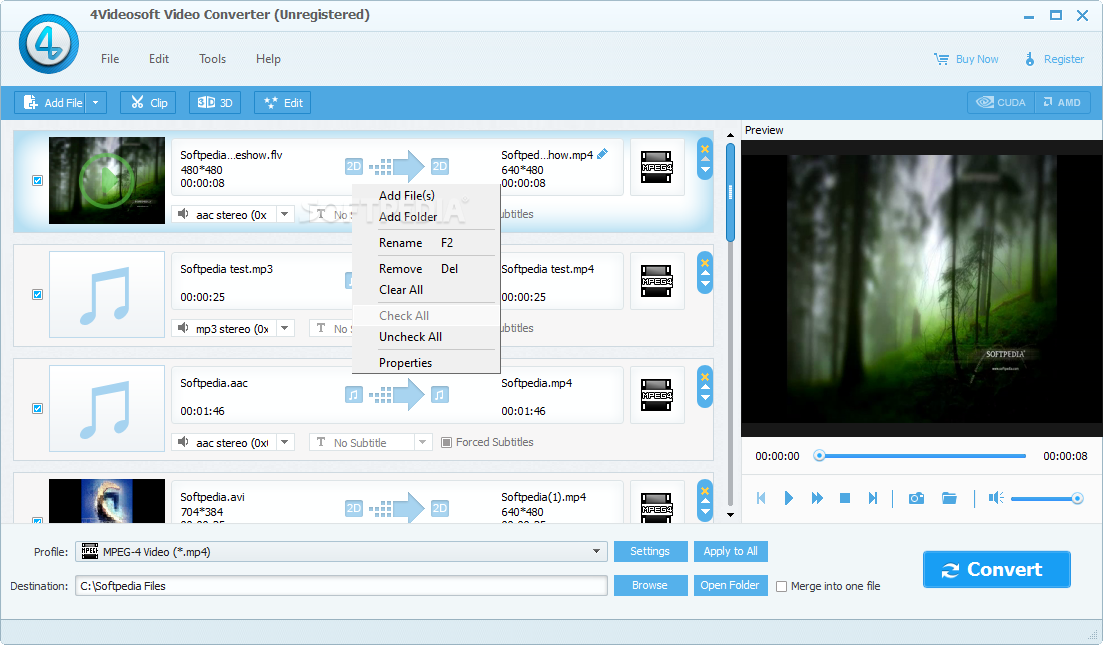Viewport: 1103px width, 645px height.
Task: Select the Clip tool in the toolbar
Action: point(147,102)
